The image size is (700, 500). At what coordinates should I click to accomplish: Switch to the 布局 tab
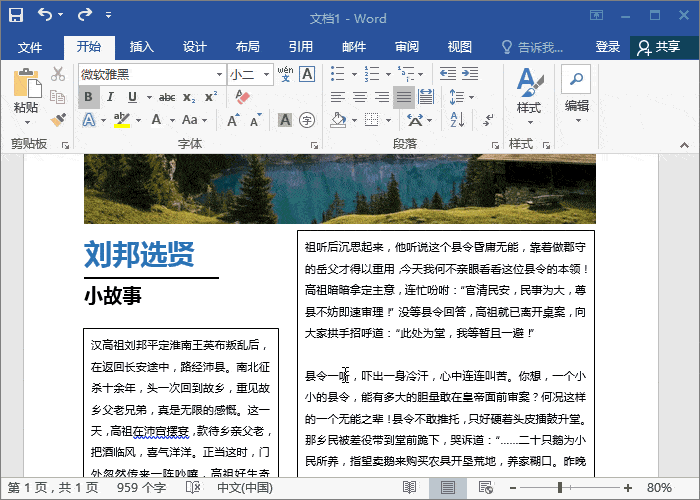248,47
